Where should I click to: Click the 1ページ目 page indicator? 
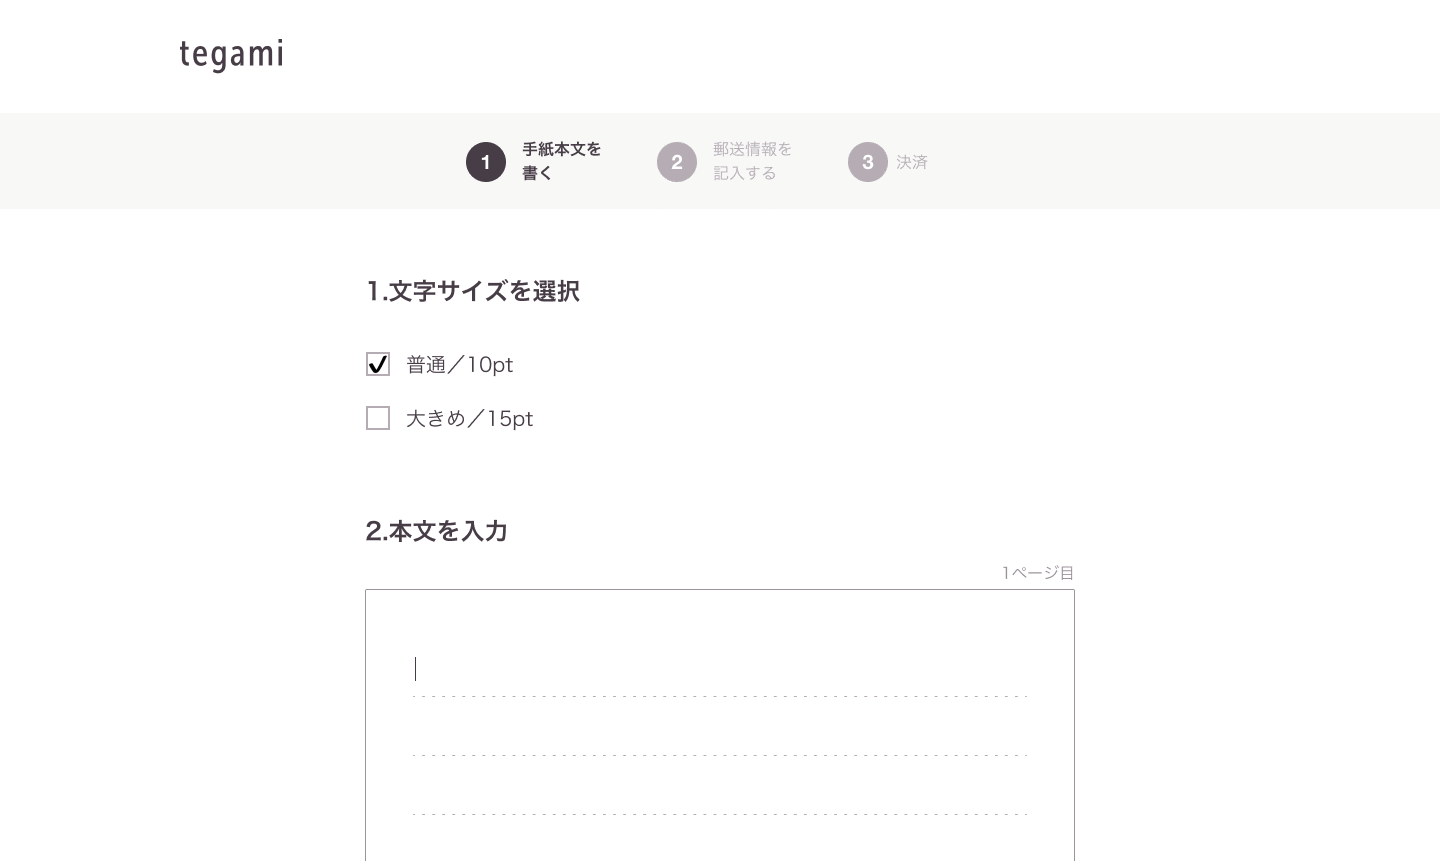[1038, 573]
